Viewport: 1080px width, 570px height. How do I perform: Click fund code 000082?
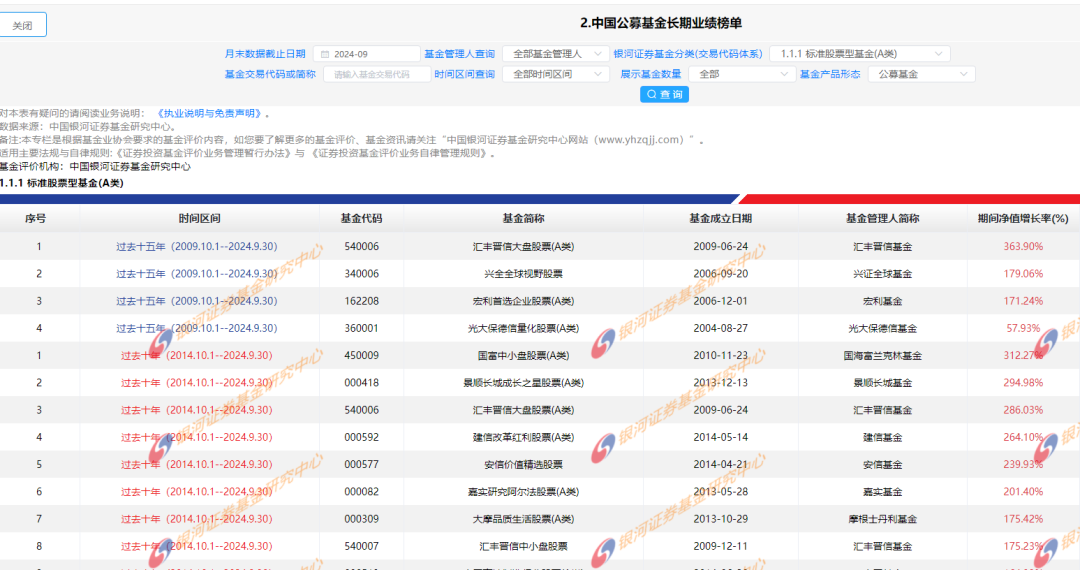click(362, 492)
